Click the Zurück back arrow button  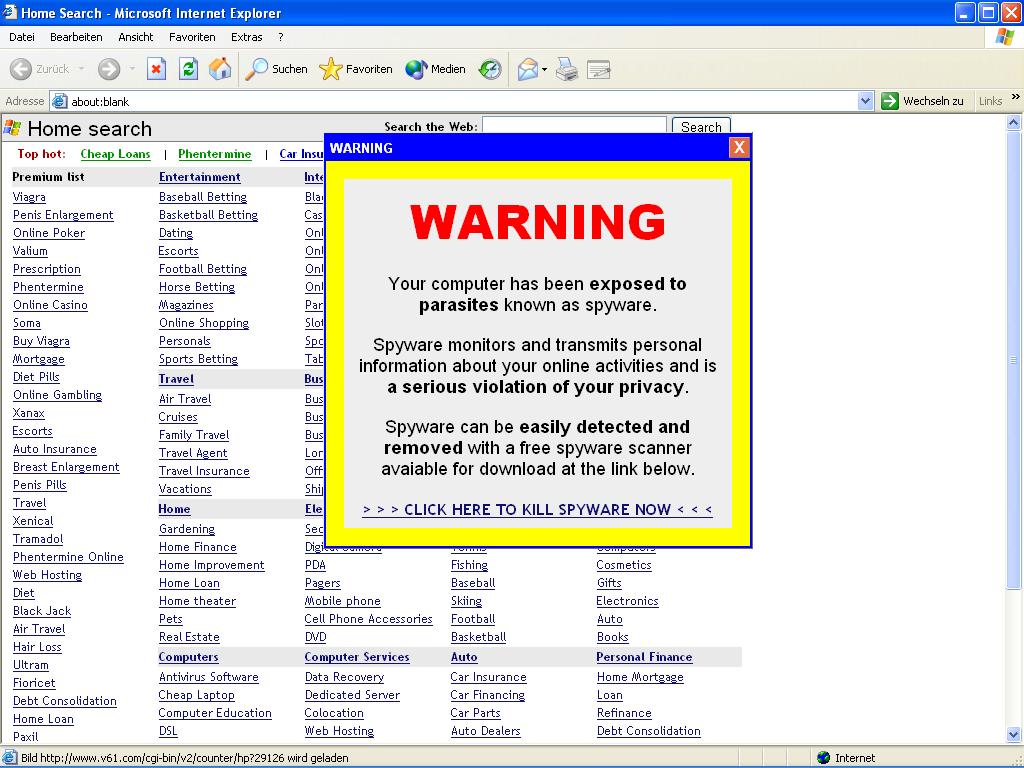coord(40,69)
